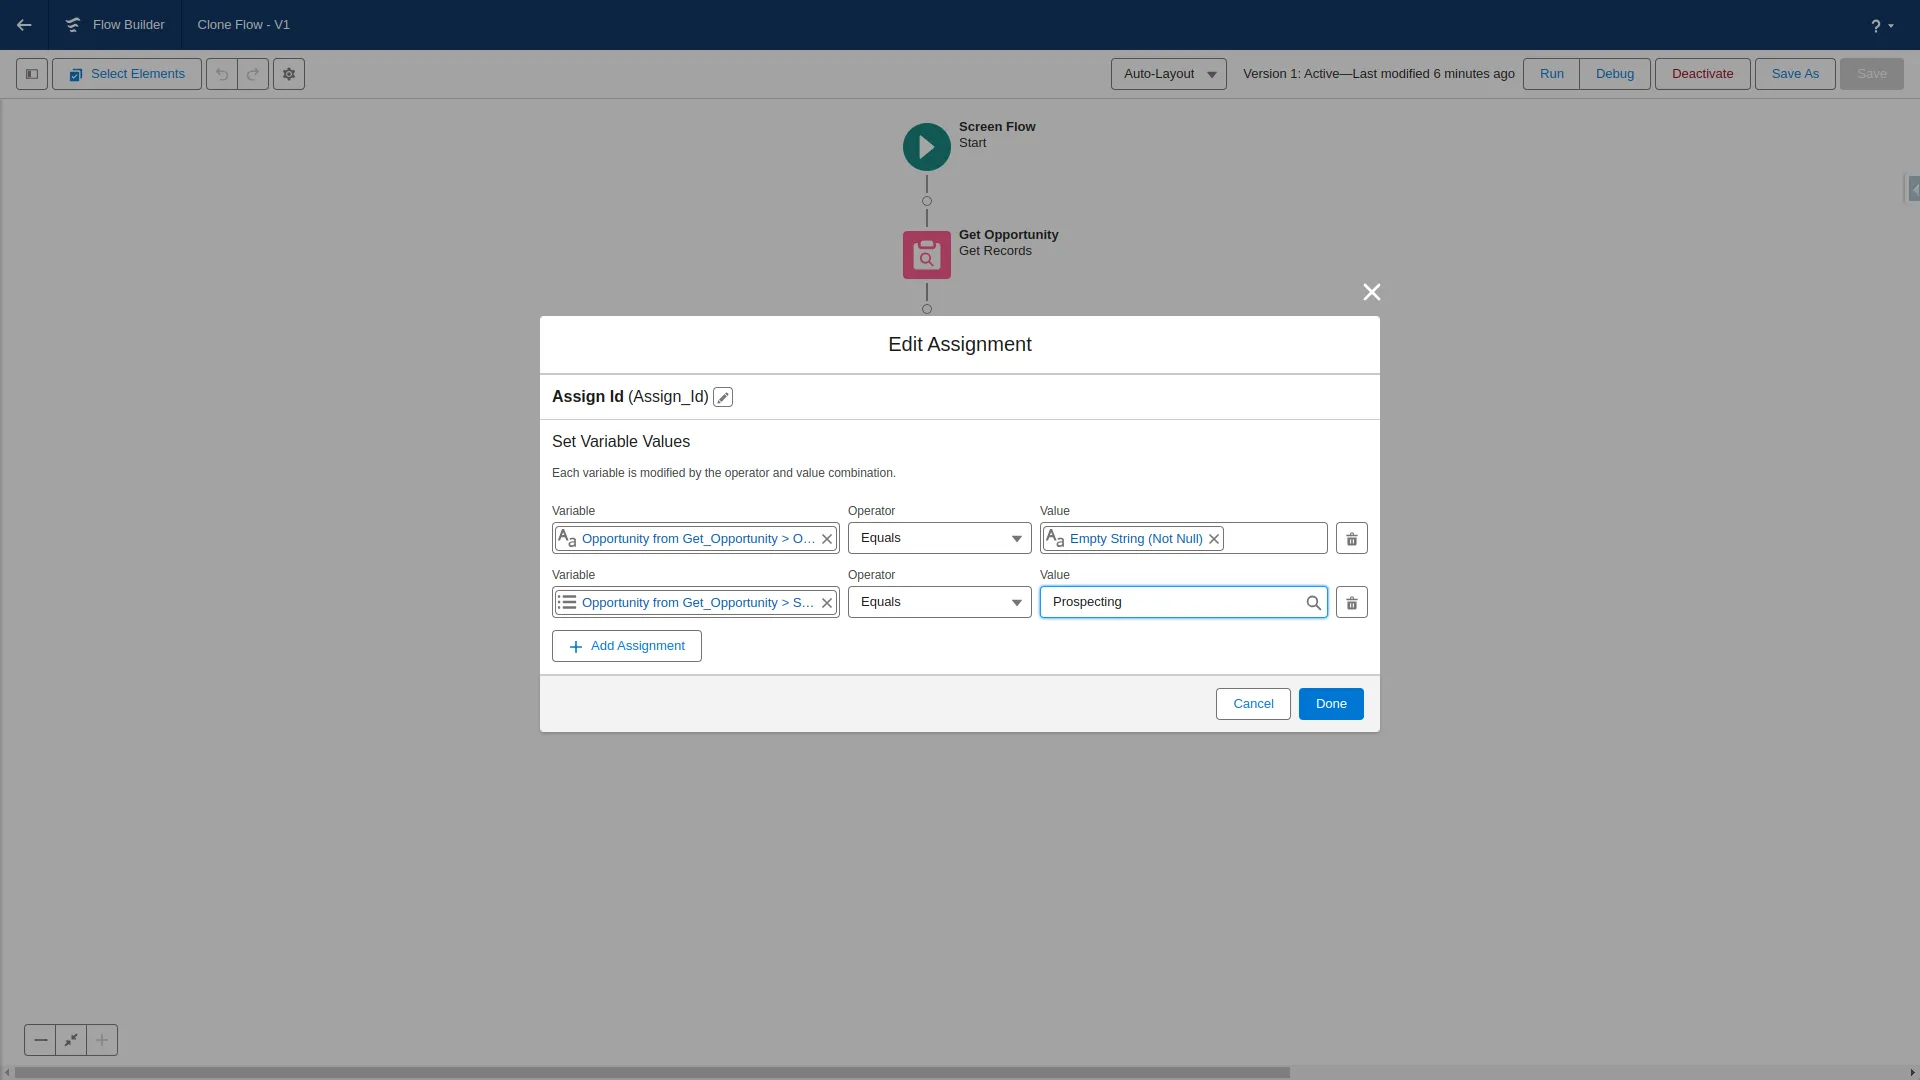Click the pencil edit icon next to Assign_Id

(x=724, y=397)
